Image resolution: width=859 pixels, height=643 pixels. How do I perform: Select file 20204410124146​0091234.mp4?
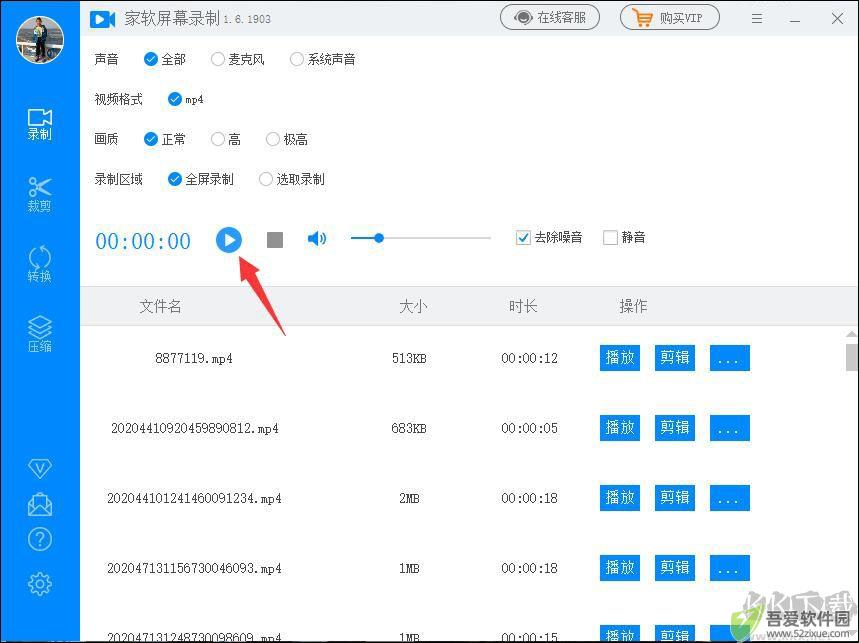(x=194, y=498)
